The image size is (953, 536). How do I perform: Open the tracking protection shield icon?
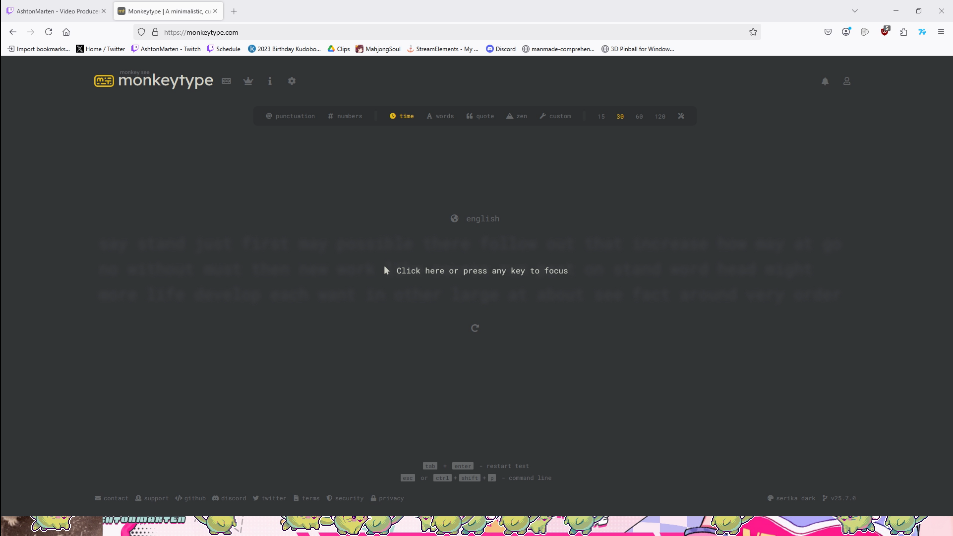(141, 32)
